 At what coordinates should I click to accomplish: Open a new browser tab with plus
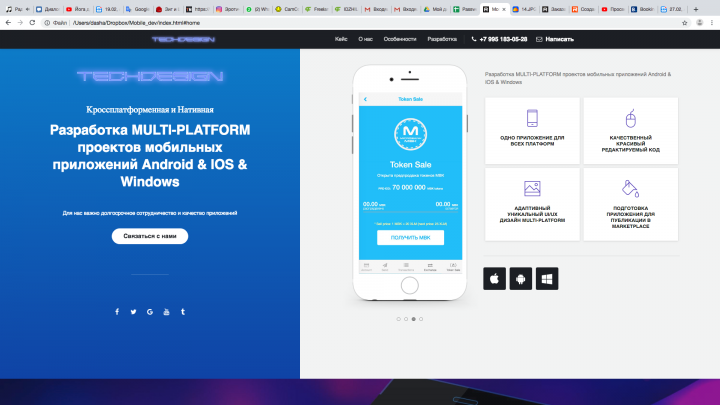click(696, 9)
